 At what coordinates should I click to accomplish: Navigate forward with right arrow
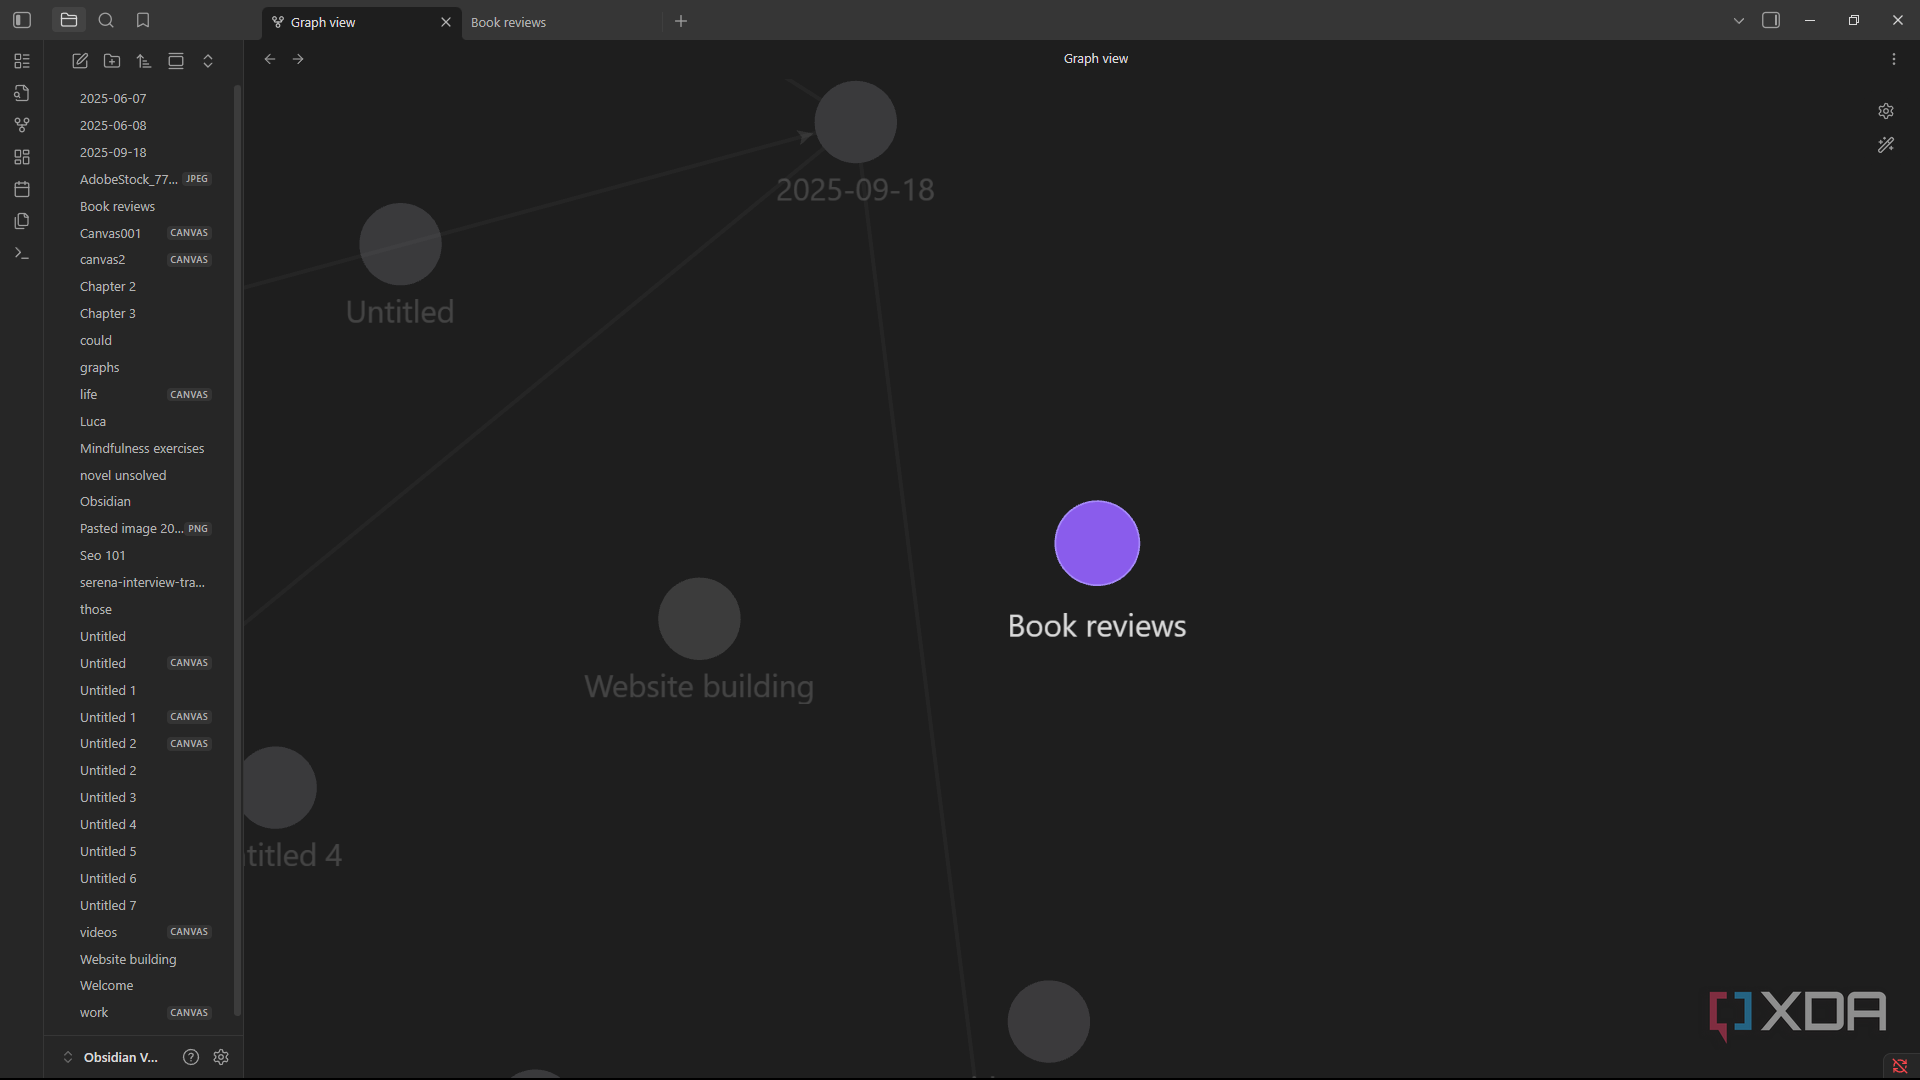tap(298, 59)
